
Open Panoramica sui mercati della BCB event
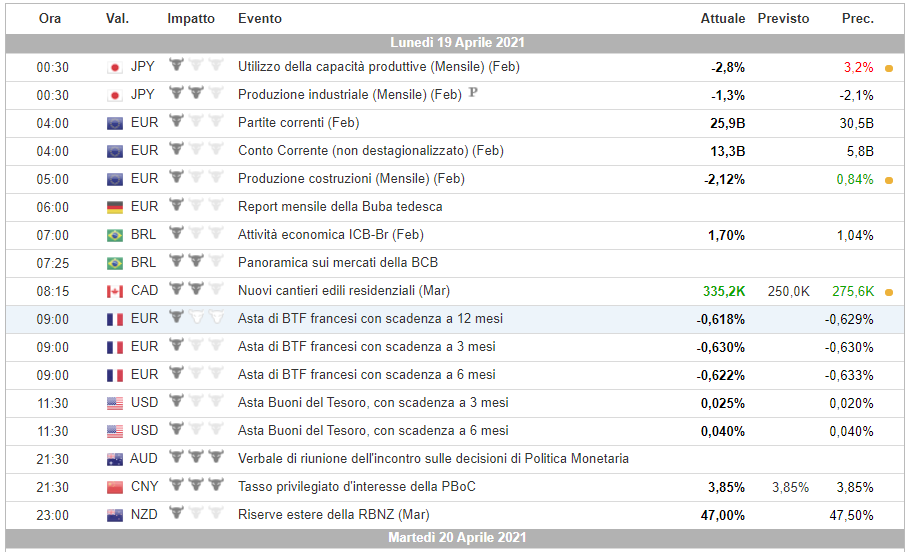click(338, 263)
